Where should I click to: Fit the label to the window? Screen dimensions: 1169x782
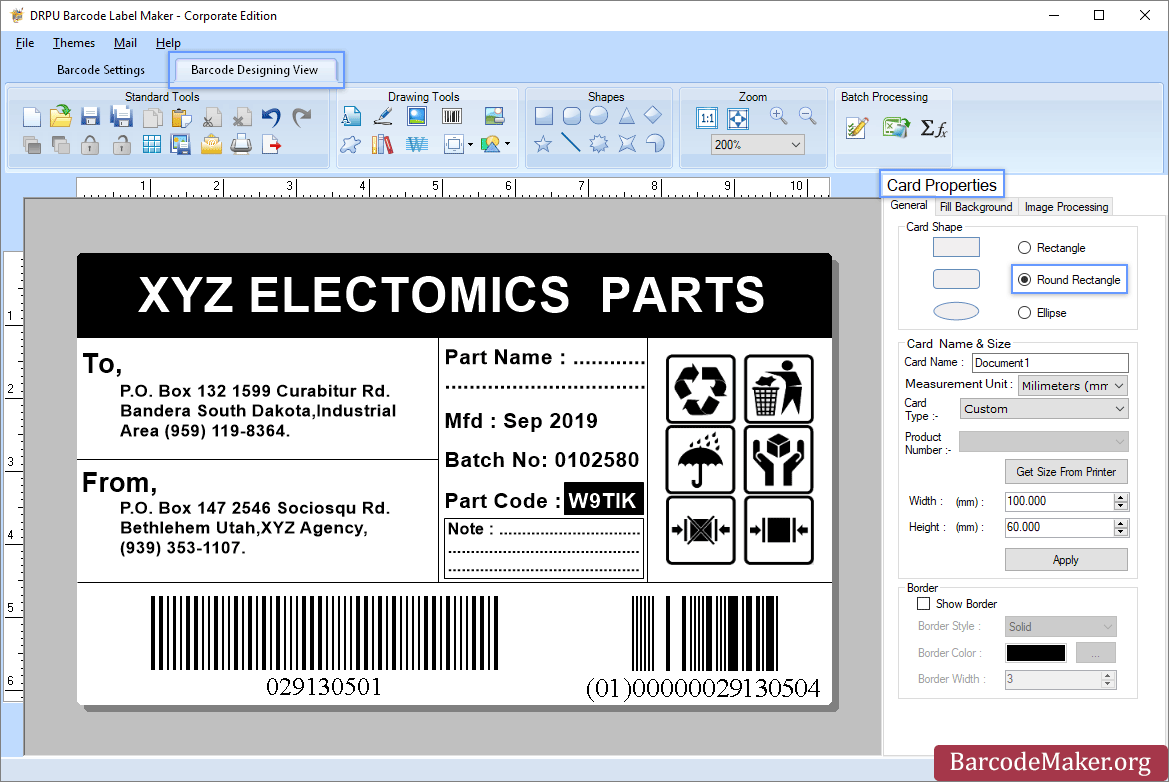(737, 118)
